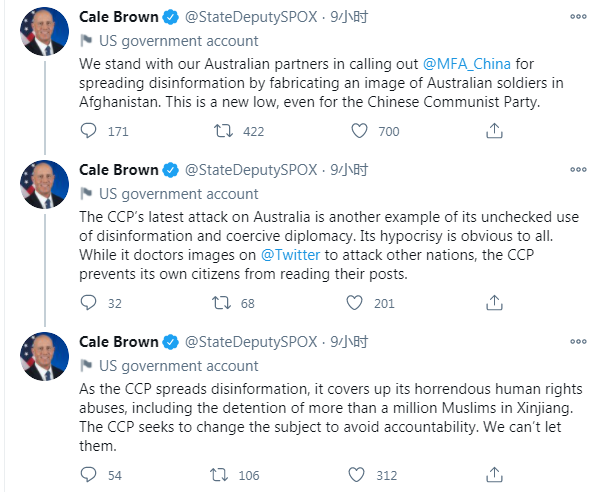
Task: Reply to the tweet about Xinjiang
Action: (x=89, y=475)
